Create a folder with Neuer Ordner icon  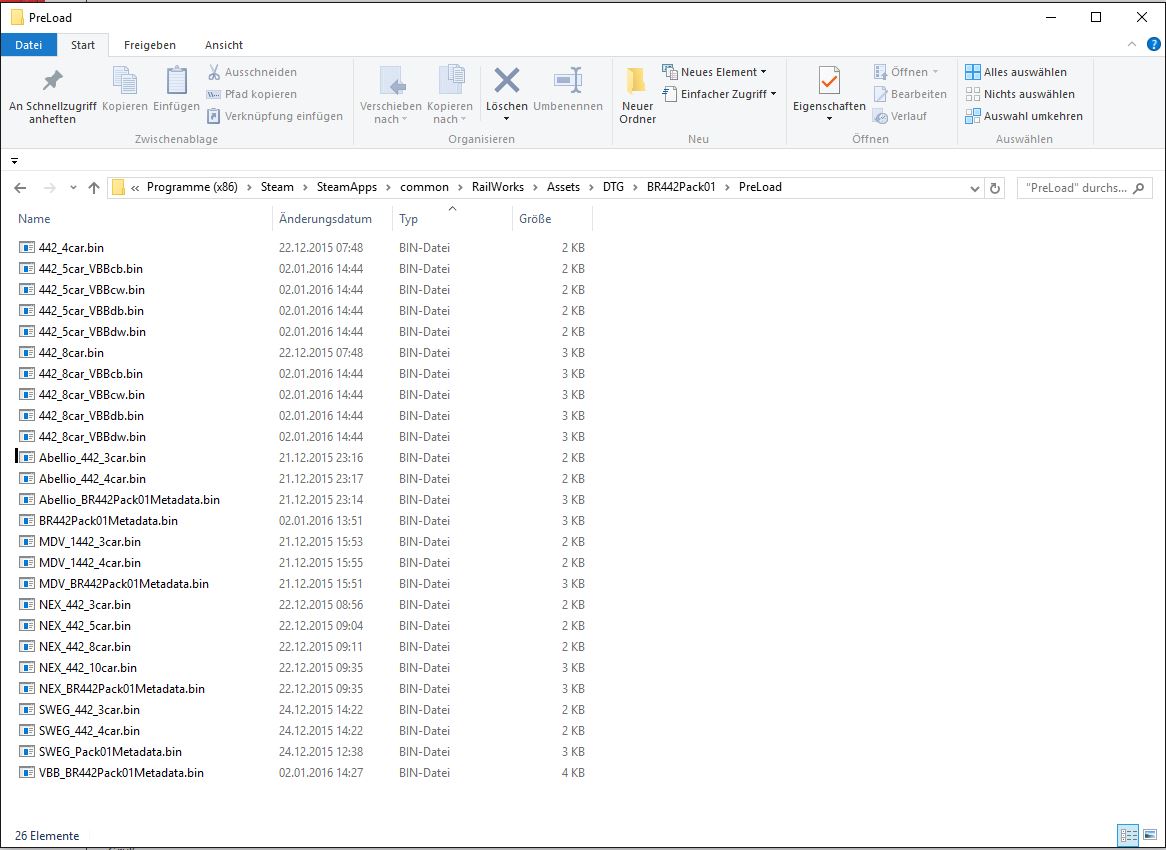[x=637, y=82]
